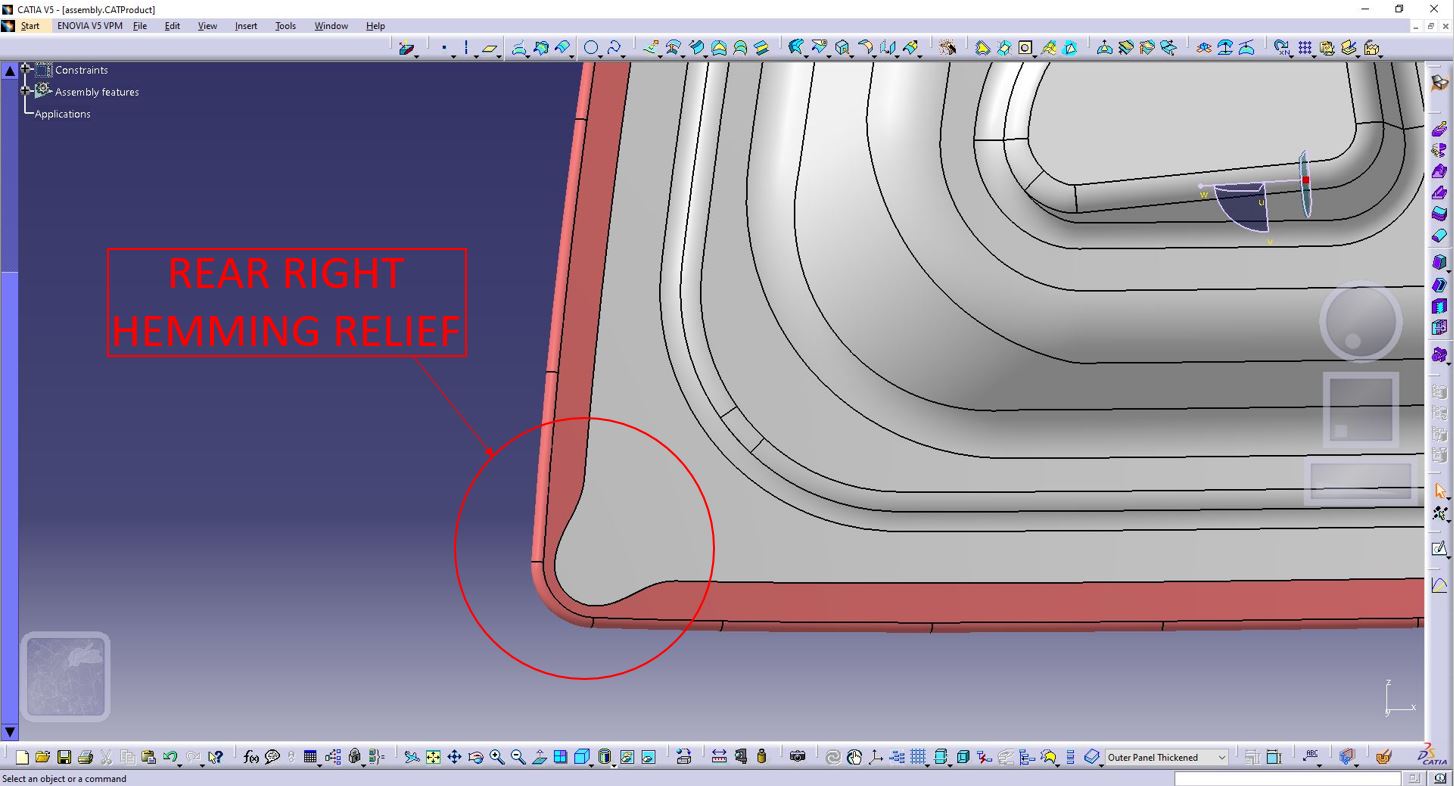
Task: Toggle the geometry tree display icon
Action: pyautogui.click(x=1028, y=758)
